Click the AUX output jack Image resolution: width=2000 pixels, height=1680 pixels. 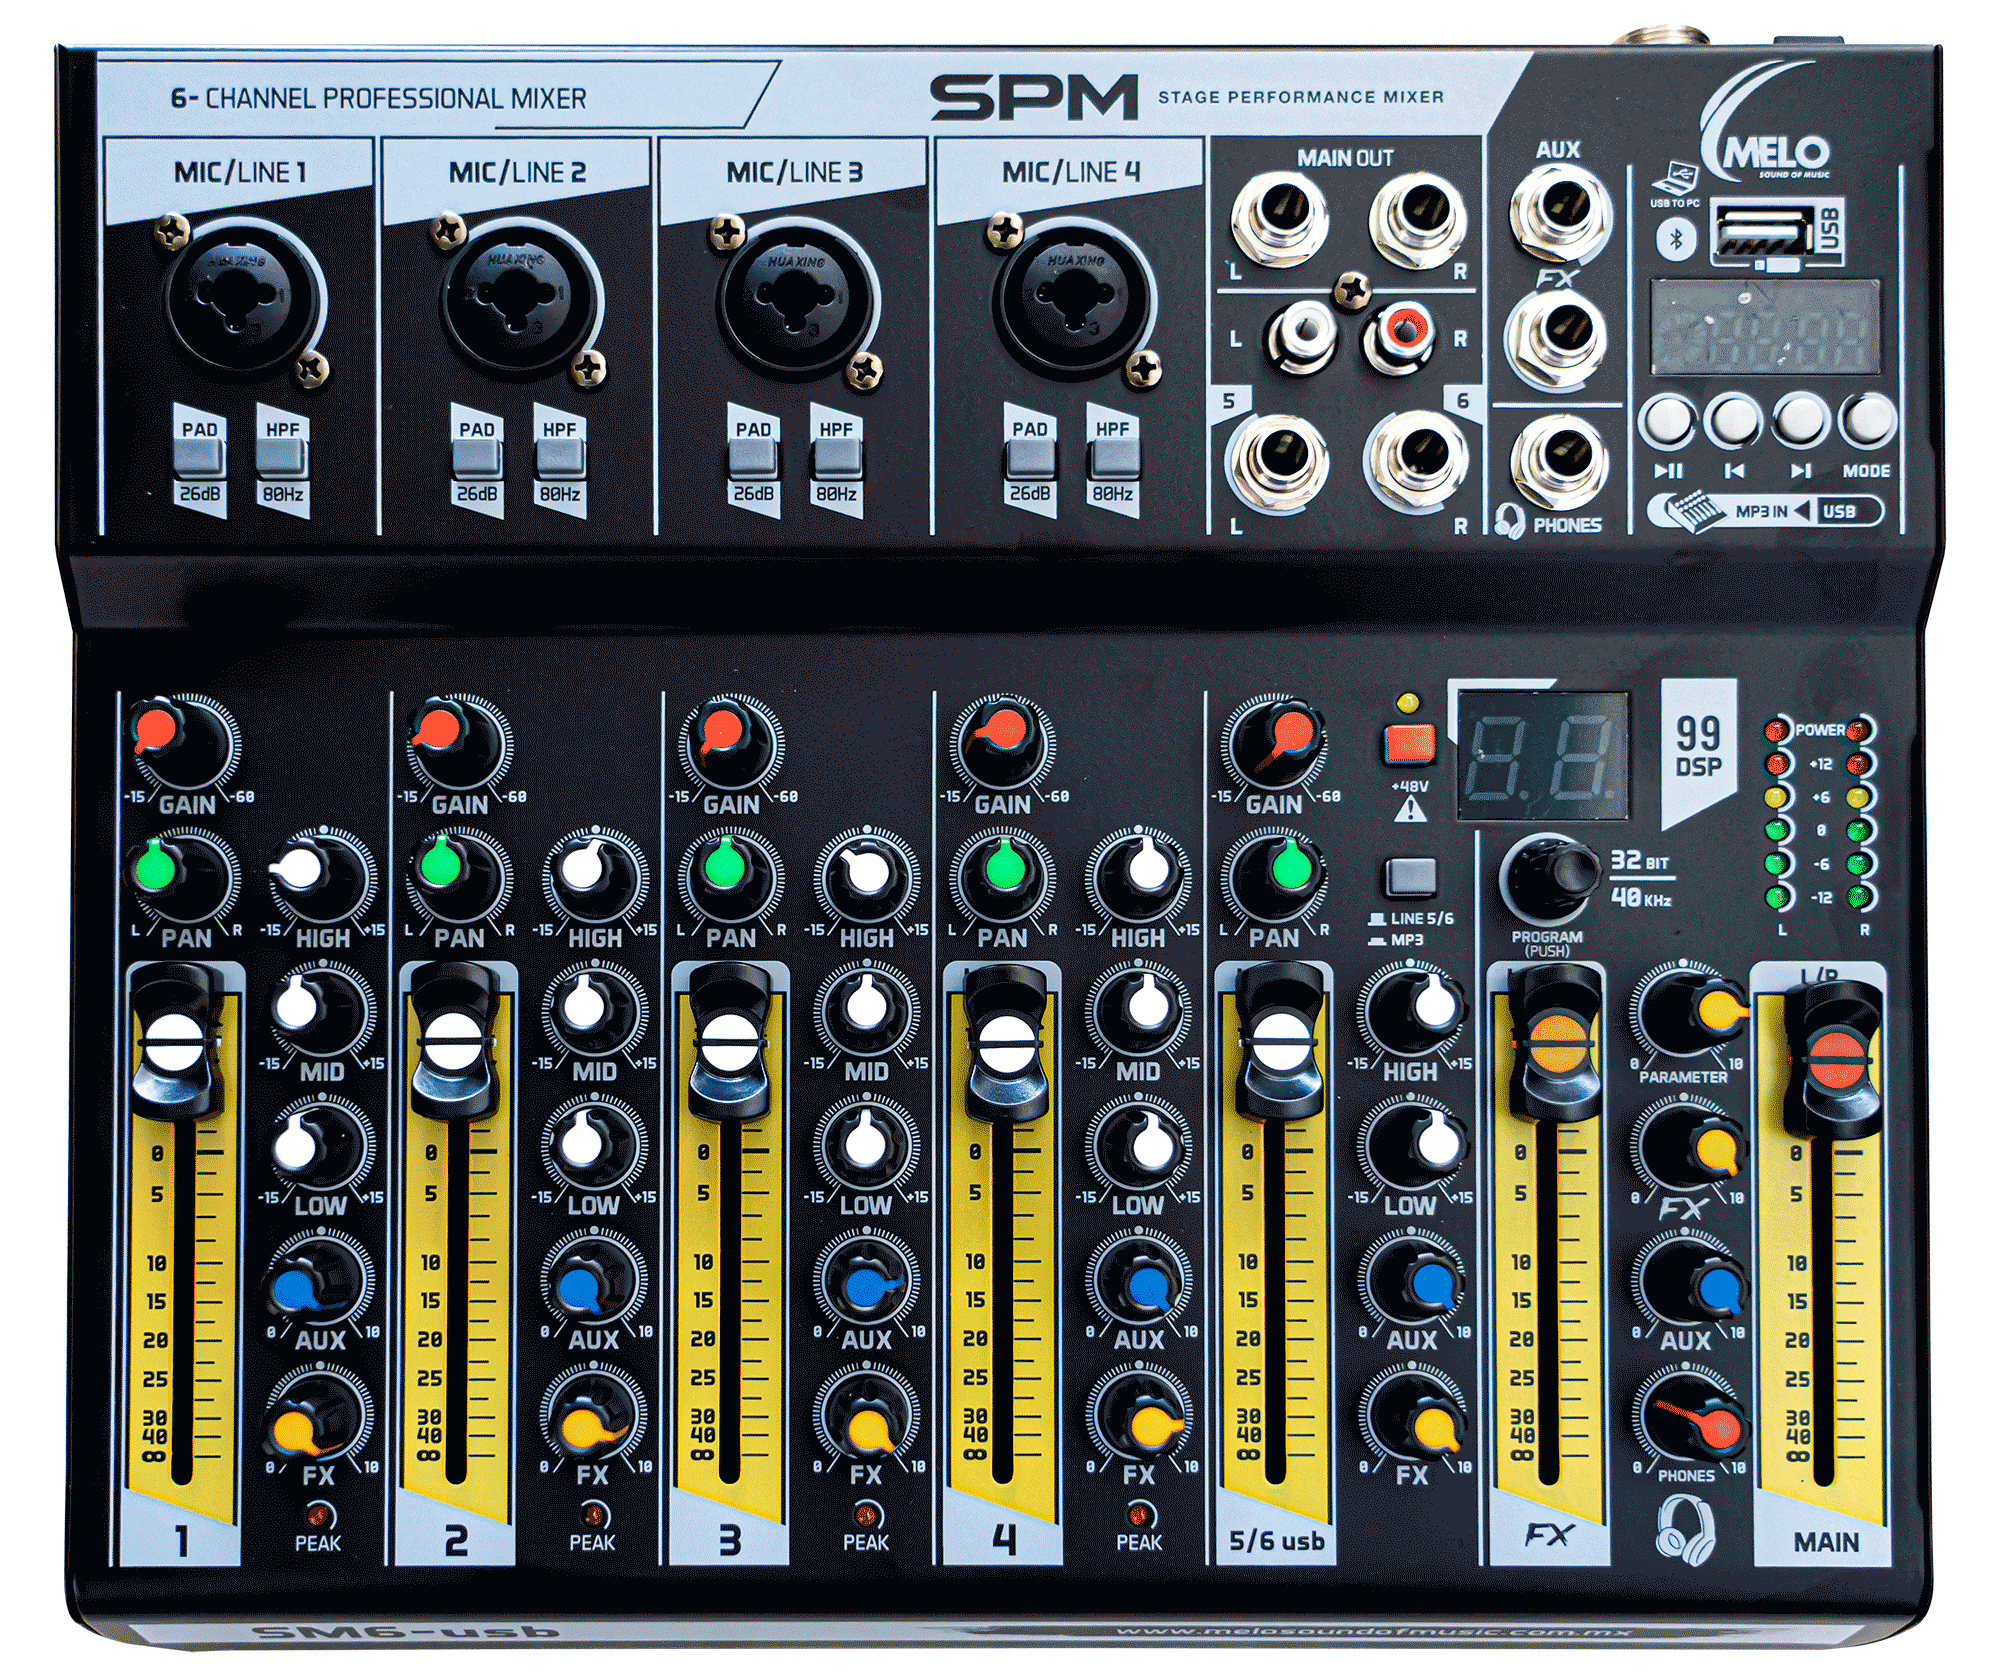(1560, 212)
